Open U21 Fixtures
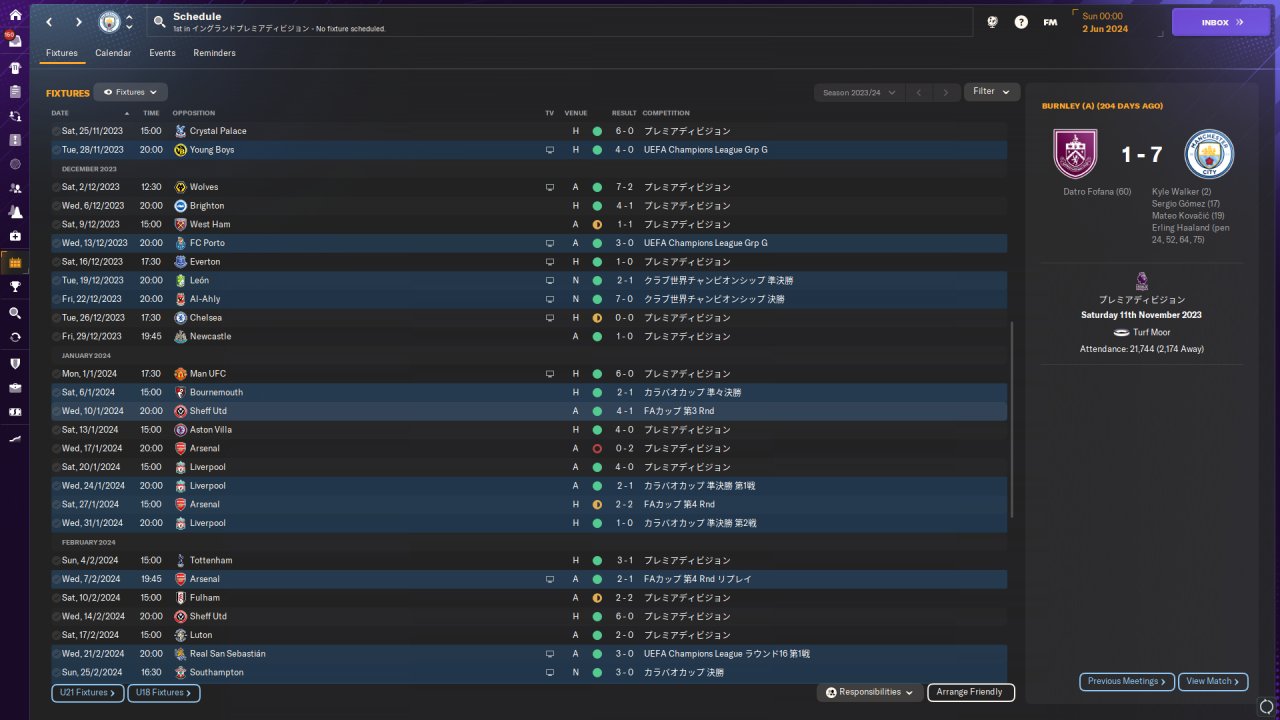Viewport: 1280px width, 720px height. [x=88, y=693]
